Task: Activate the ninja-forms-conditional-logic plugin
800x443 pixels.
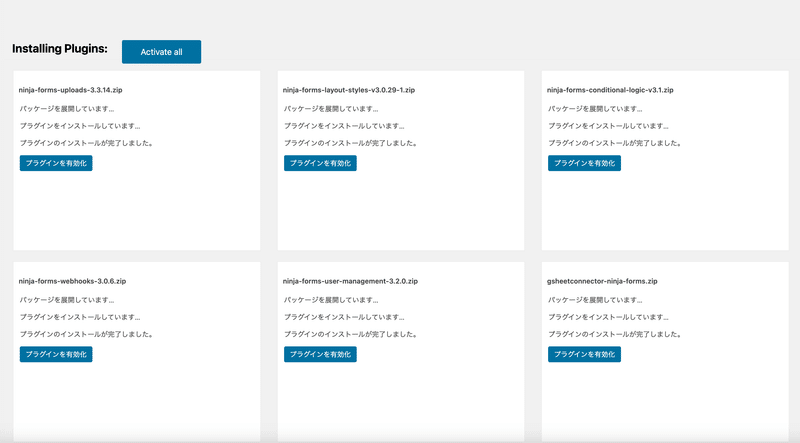Action: [584, 163]
